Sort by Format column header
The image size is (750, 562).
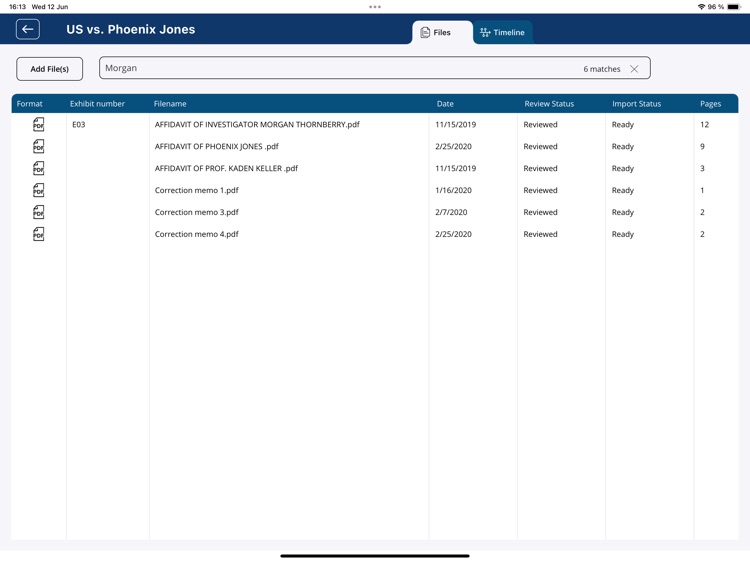pyautogui.click(x=30, y=104)
